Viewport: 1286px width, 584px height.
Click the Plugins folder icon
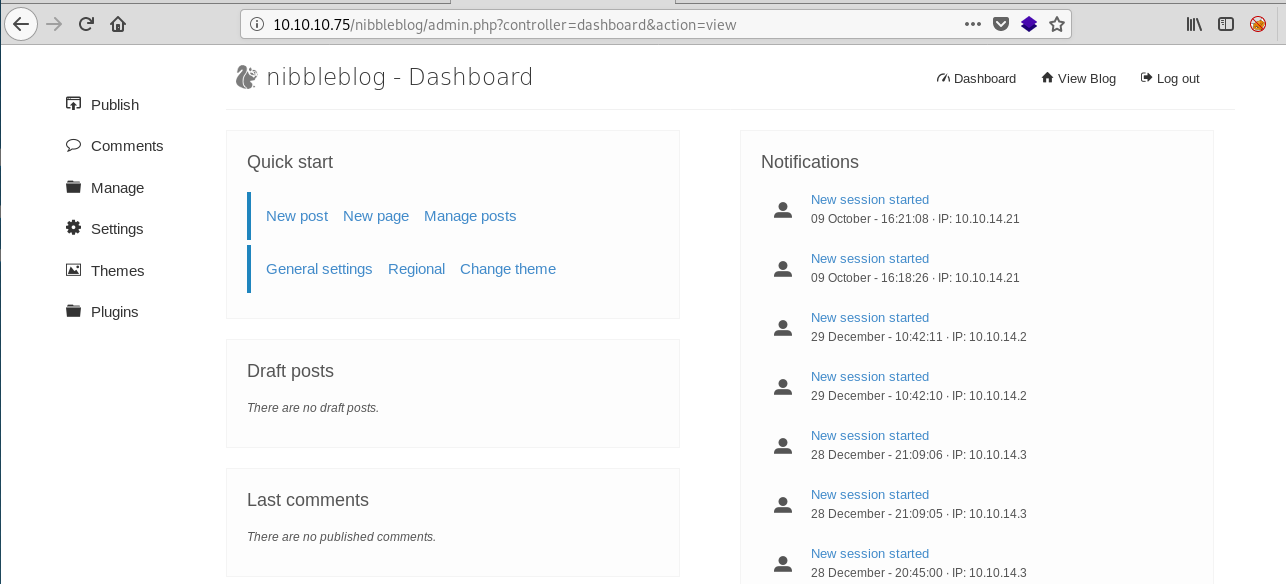tap(73, 311)
